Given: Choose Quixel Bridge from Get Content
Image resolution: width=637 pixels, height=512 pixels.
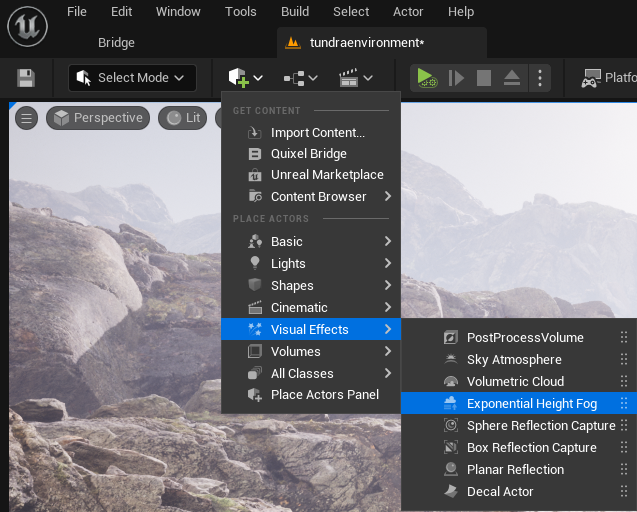Looking at the screenshot, I should (x=308, y=154).
